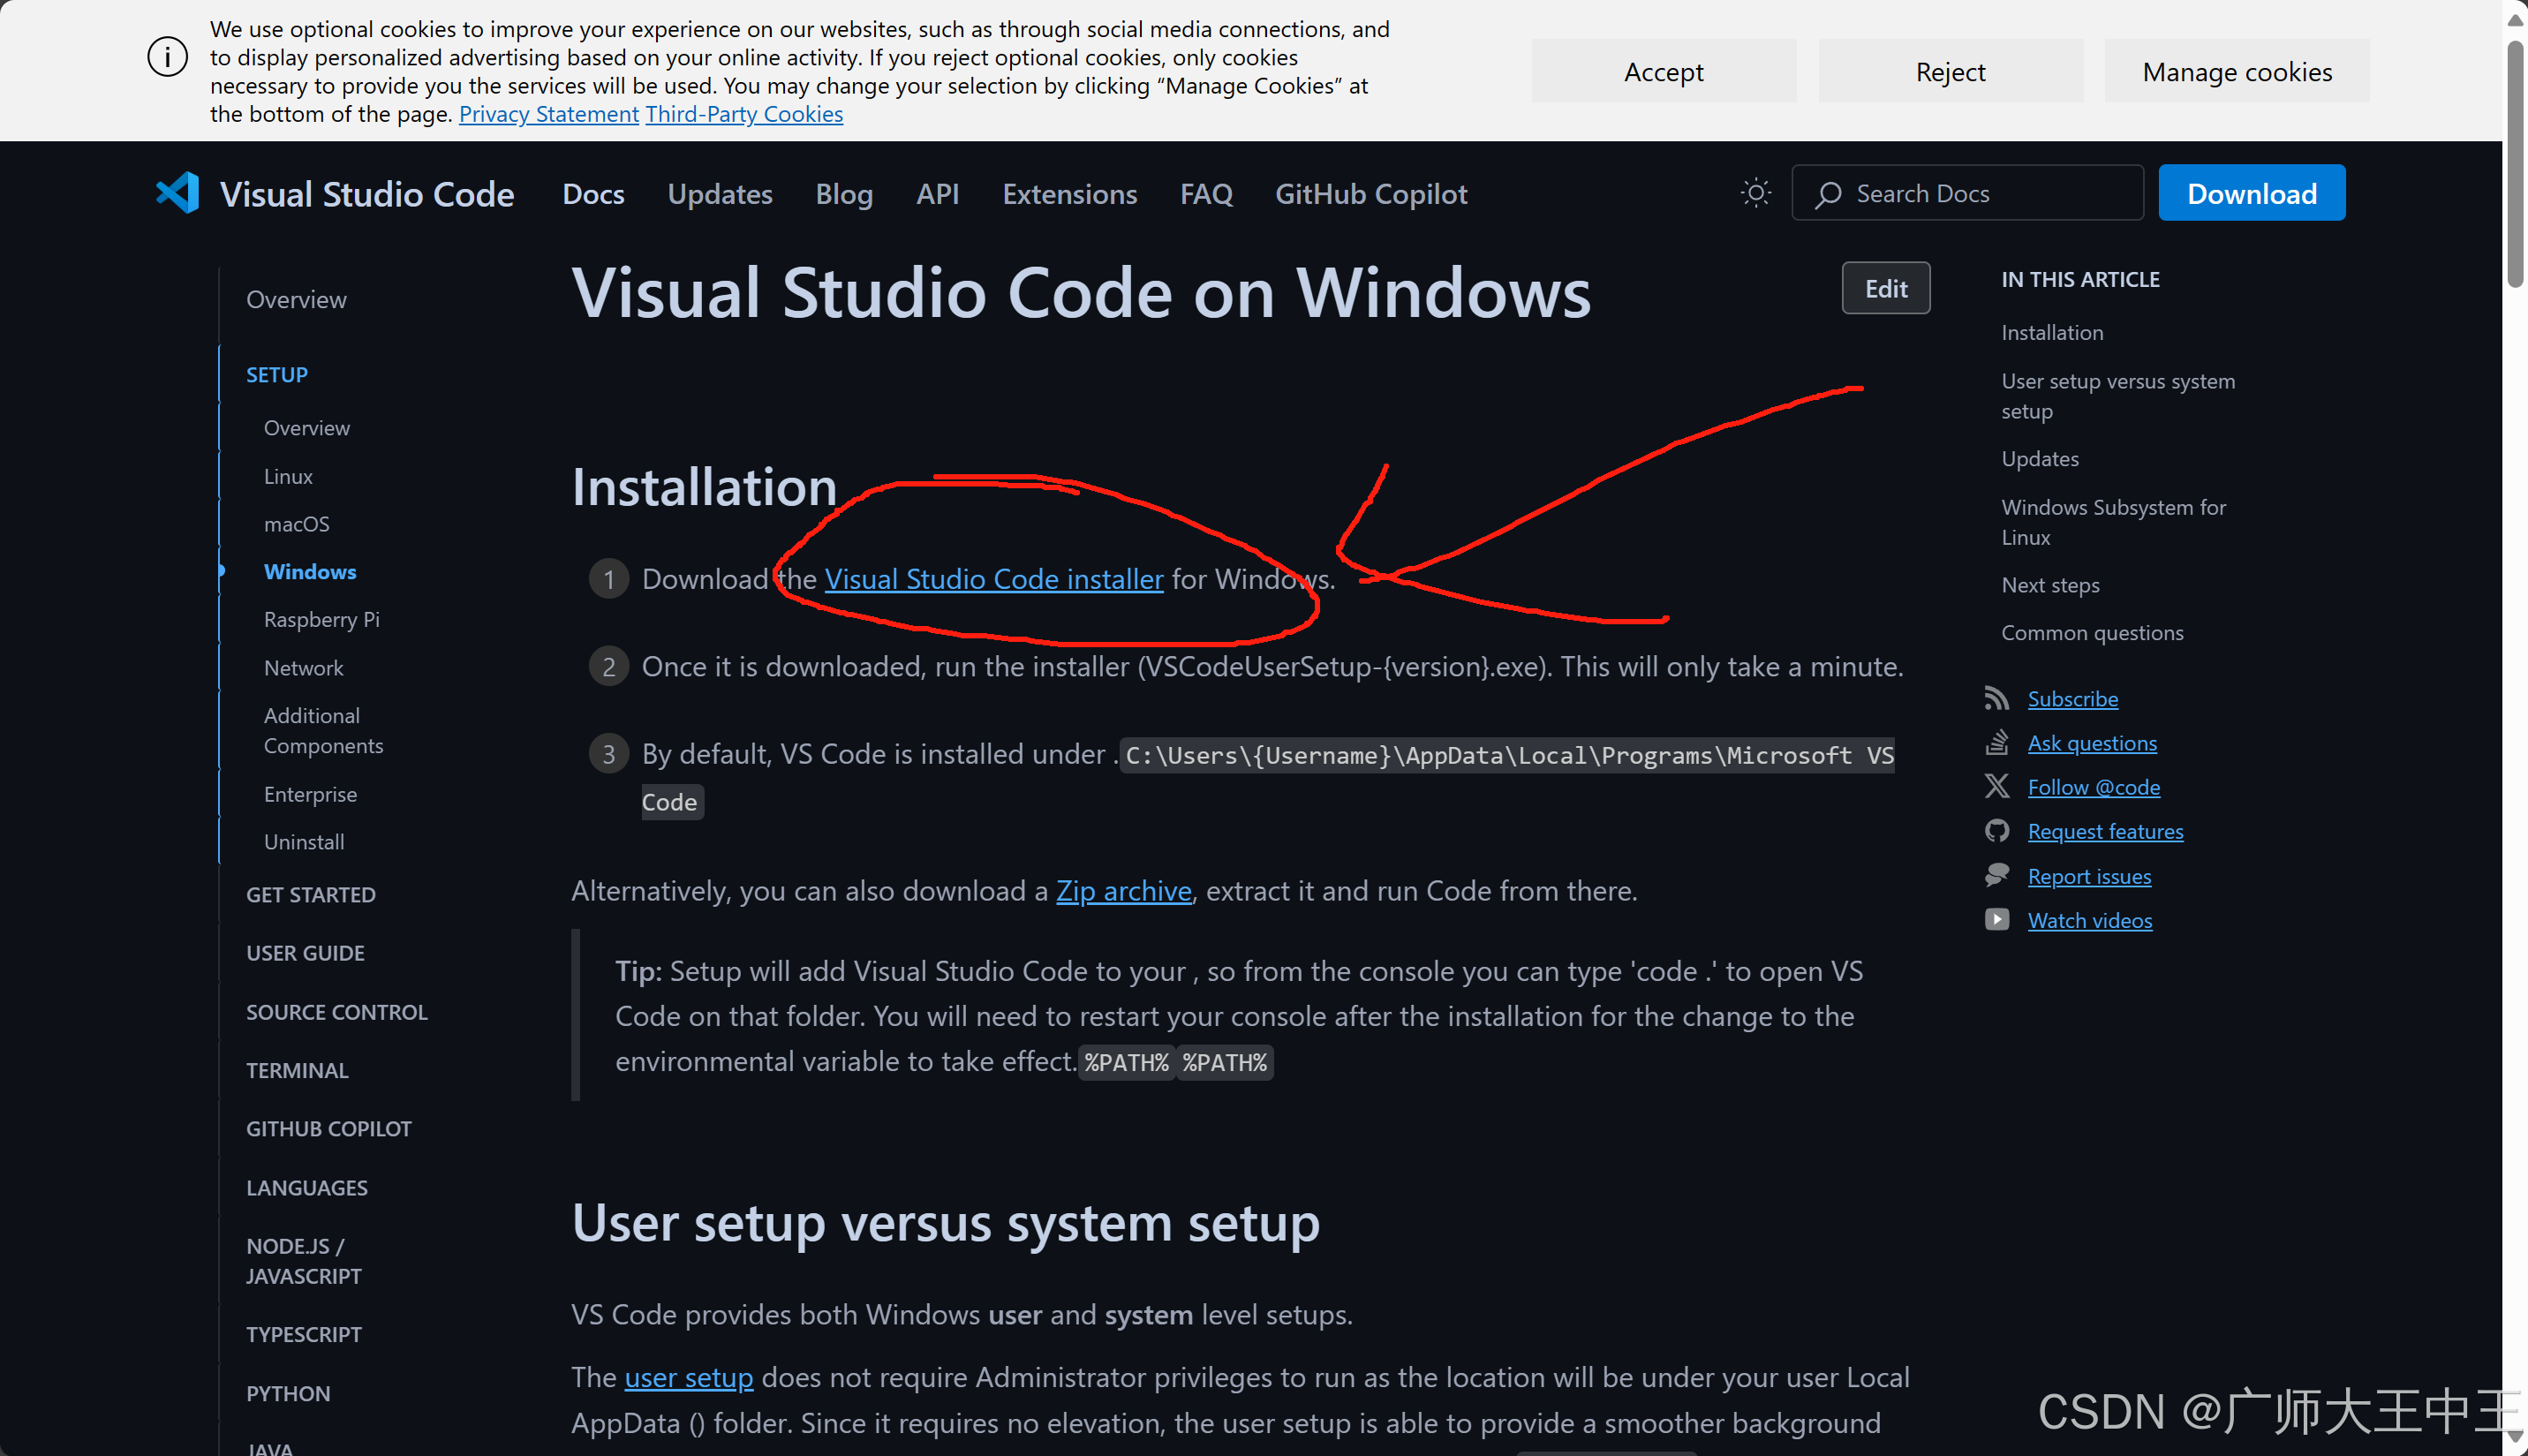The image size is (2528, 1456).
Task: Click the Visual Studio Code logo icon
Action: [x=177, y=193]
